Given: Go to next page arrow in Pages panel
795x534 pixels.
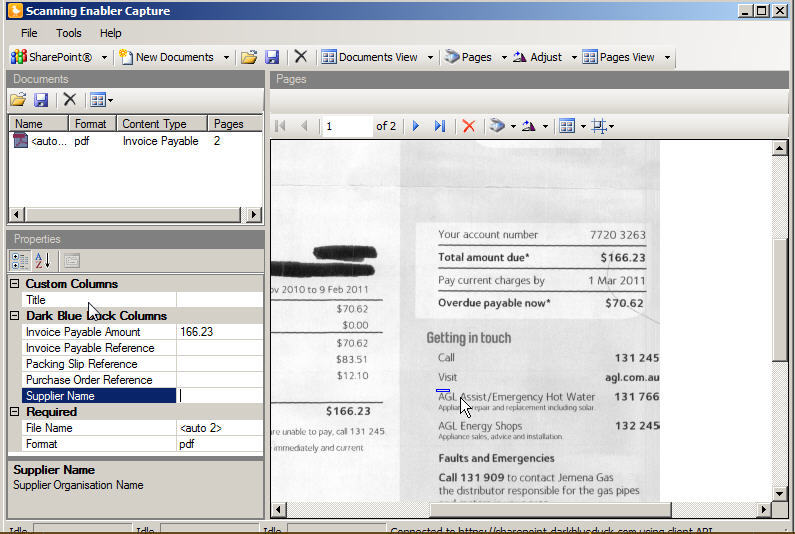Looking at the screenshot, I should coord(416,126).
